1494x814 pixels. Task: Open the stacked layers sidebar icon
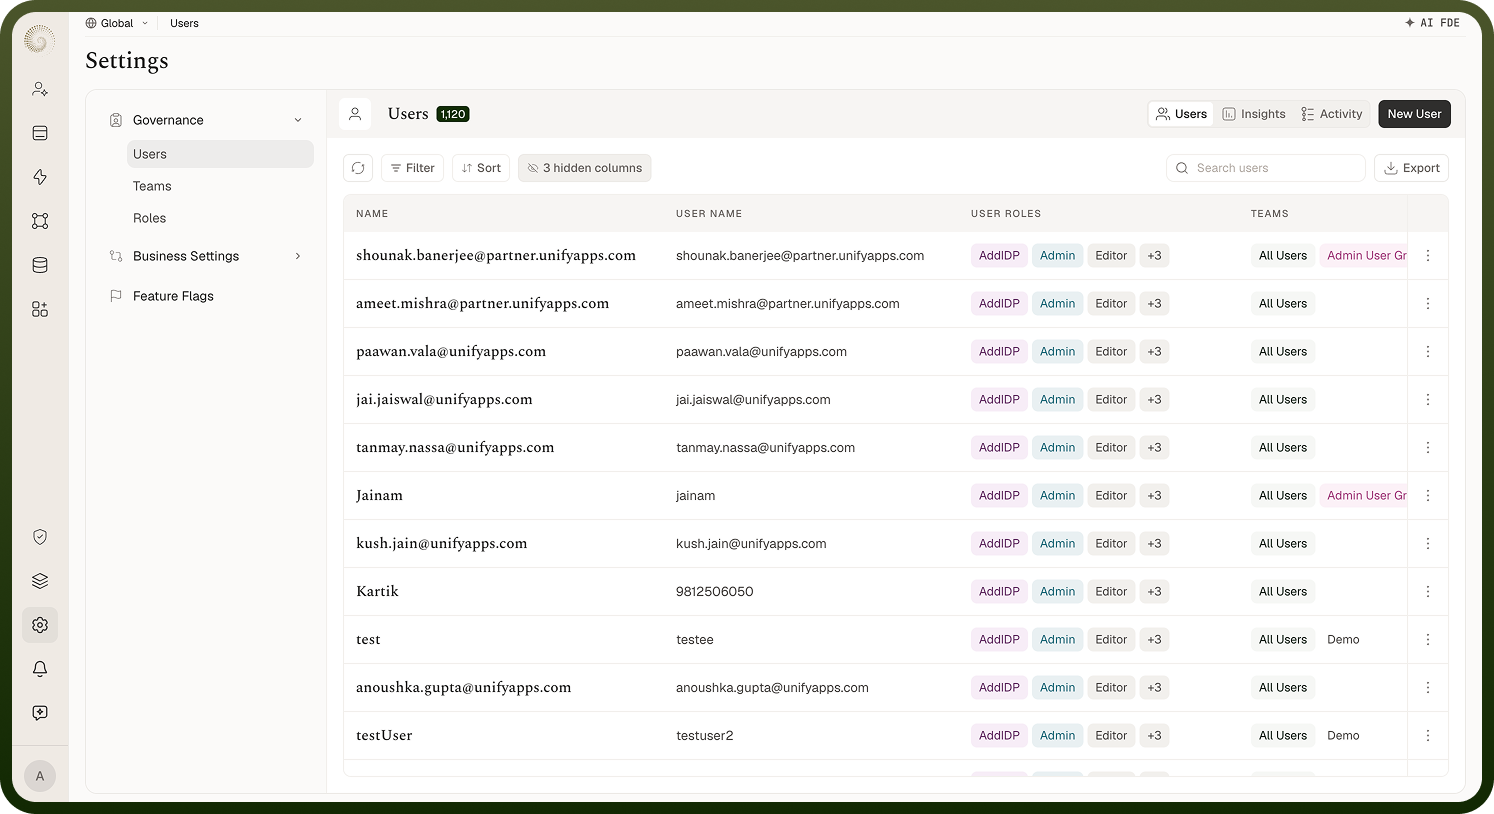point(40,581)
